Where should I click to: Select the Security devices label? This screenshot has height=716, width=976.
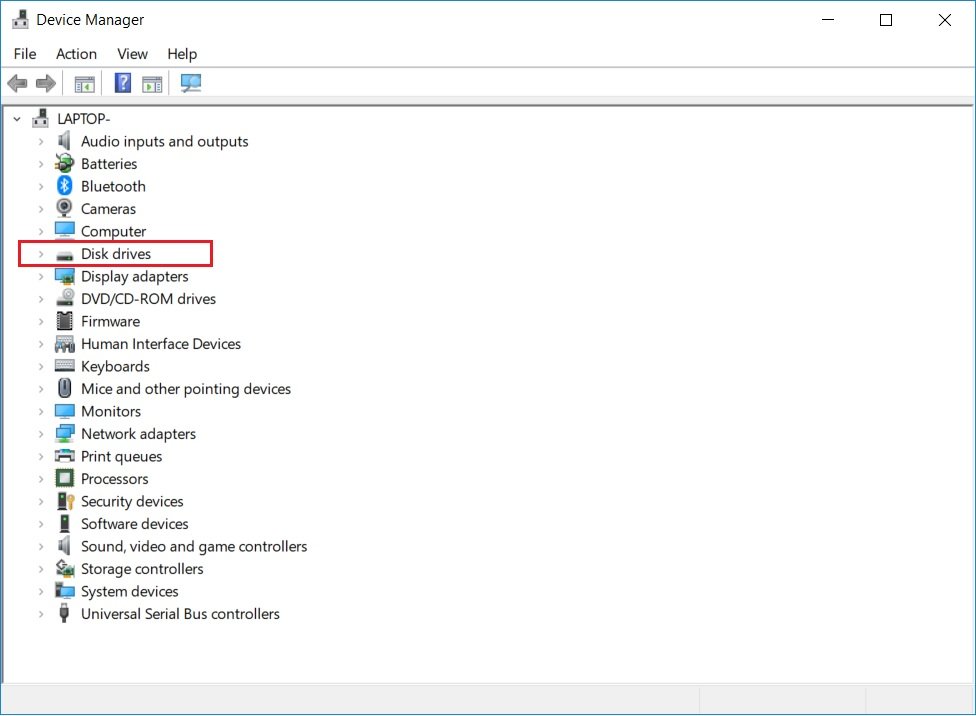[132, 501]
